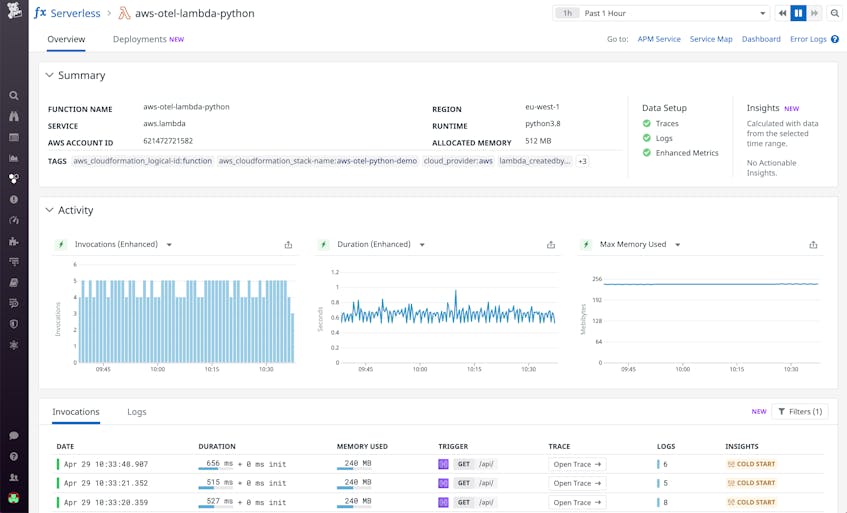Click the zoom magnifier next to time controls
This screenshot has height=513, width=847.
[x=835, y=13]
